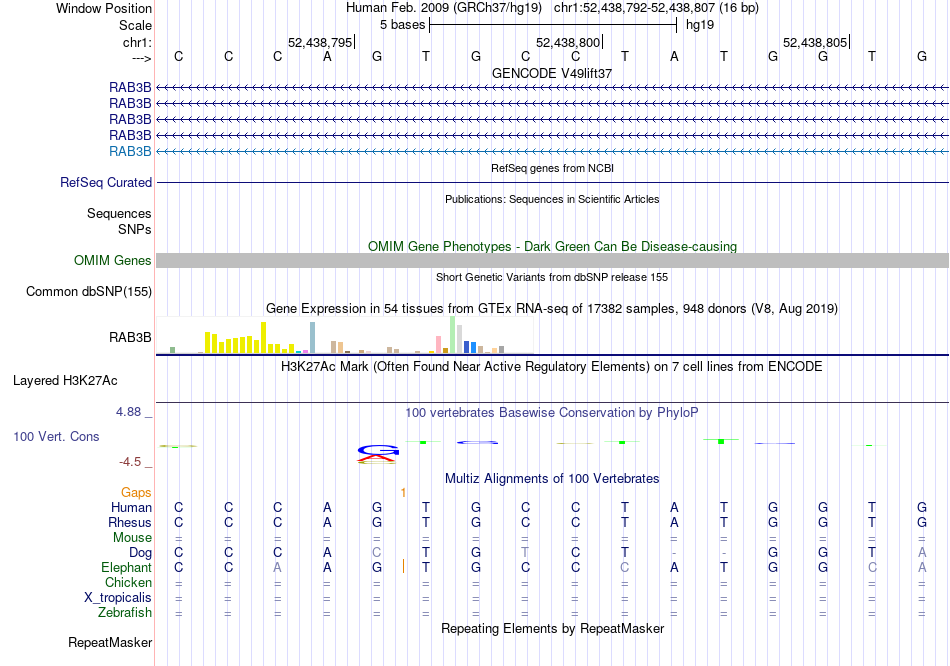Screen dimensions: 950x666
Task: Click the 52,438,795 position marker
Action: pyautogui.click(x=321, y=42)
